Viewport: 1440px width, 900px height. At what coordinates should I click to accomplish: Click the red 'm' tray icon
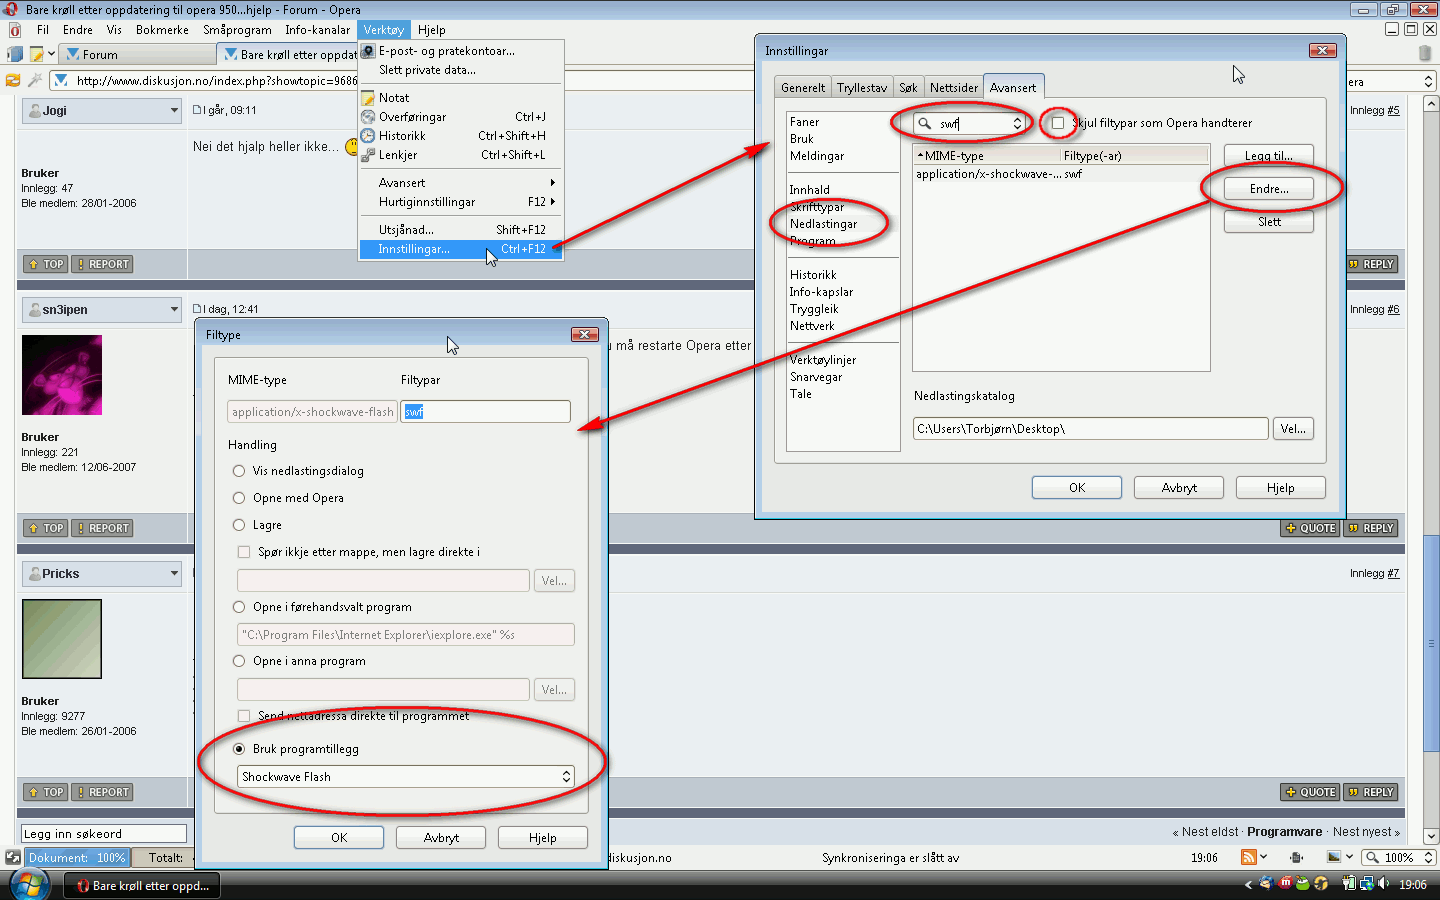1286,884
